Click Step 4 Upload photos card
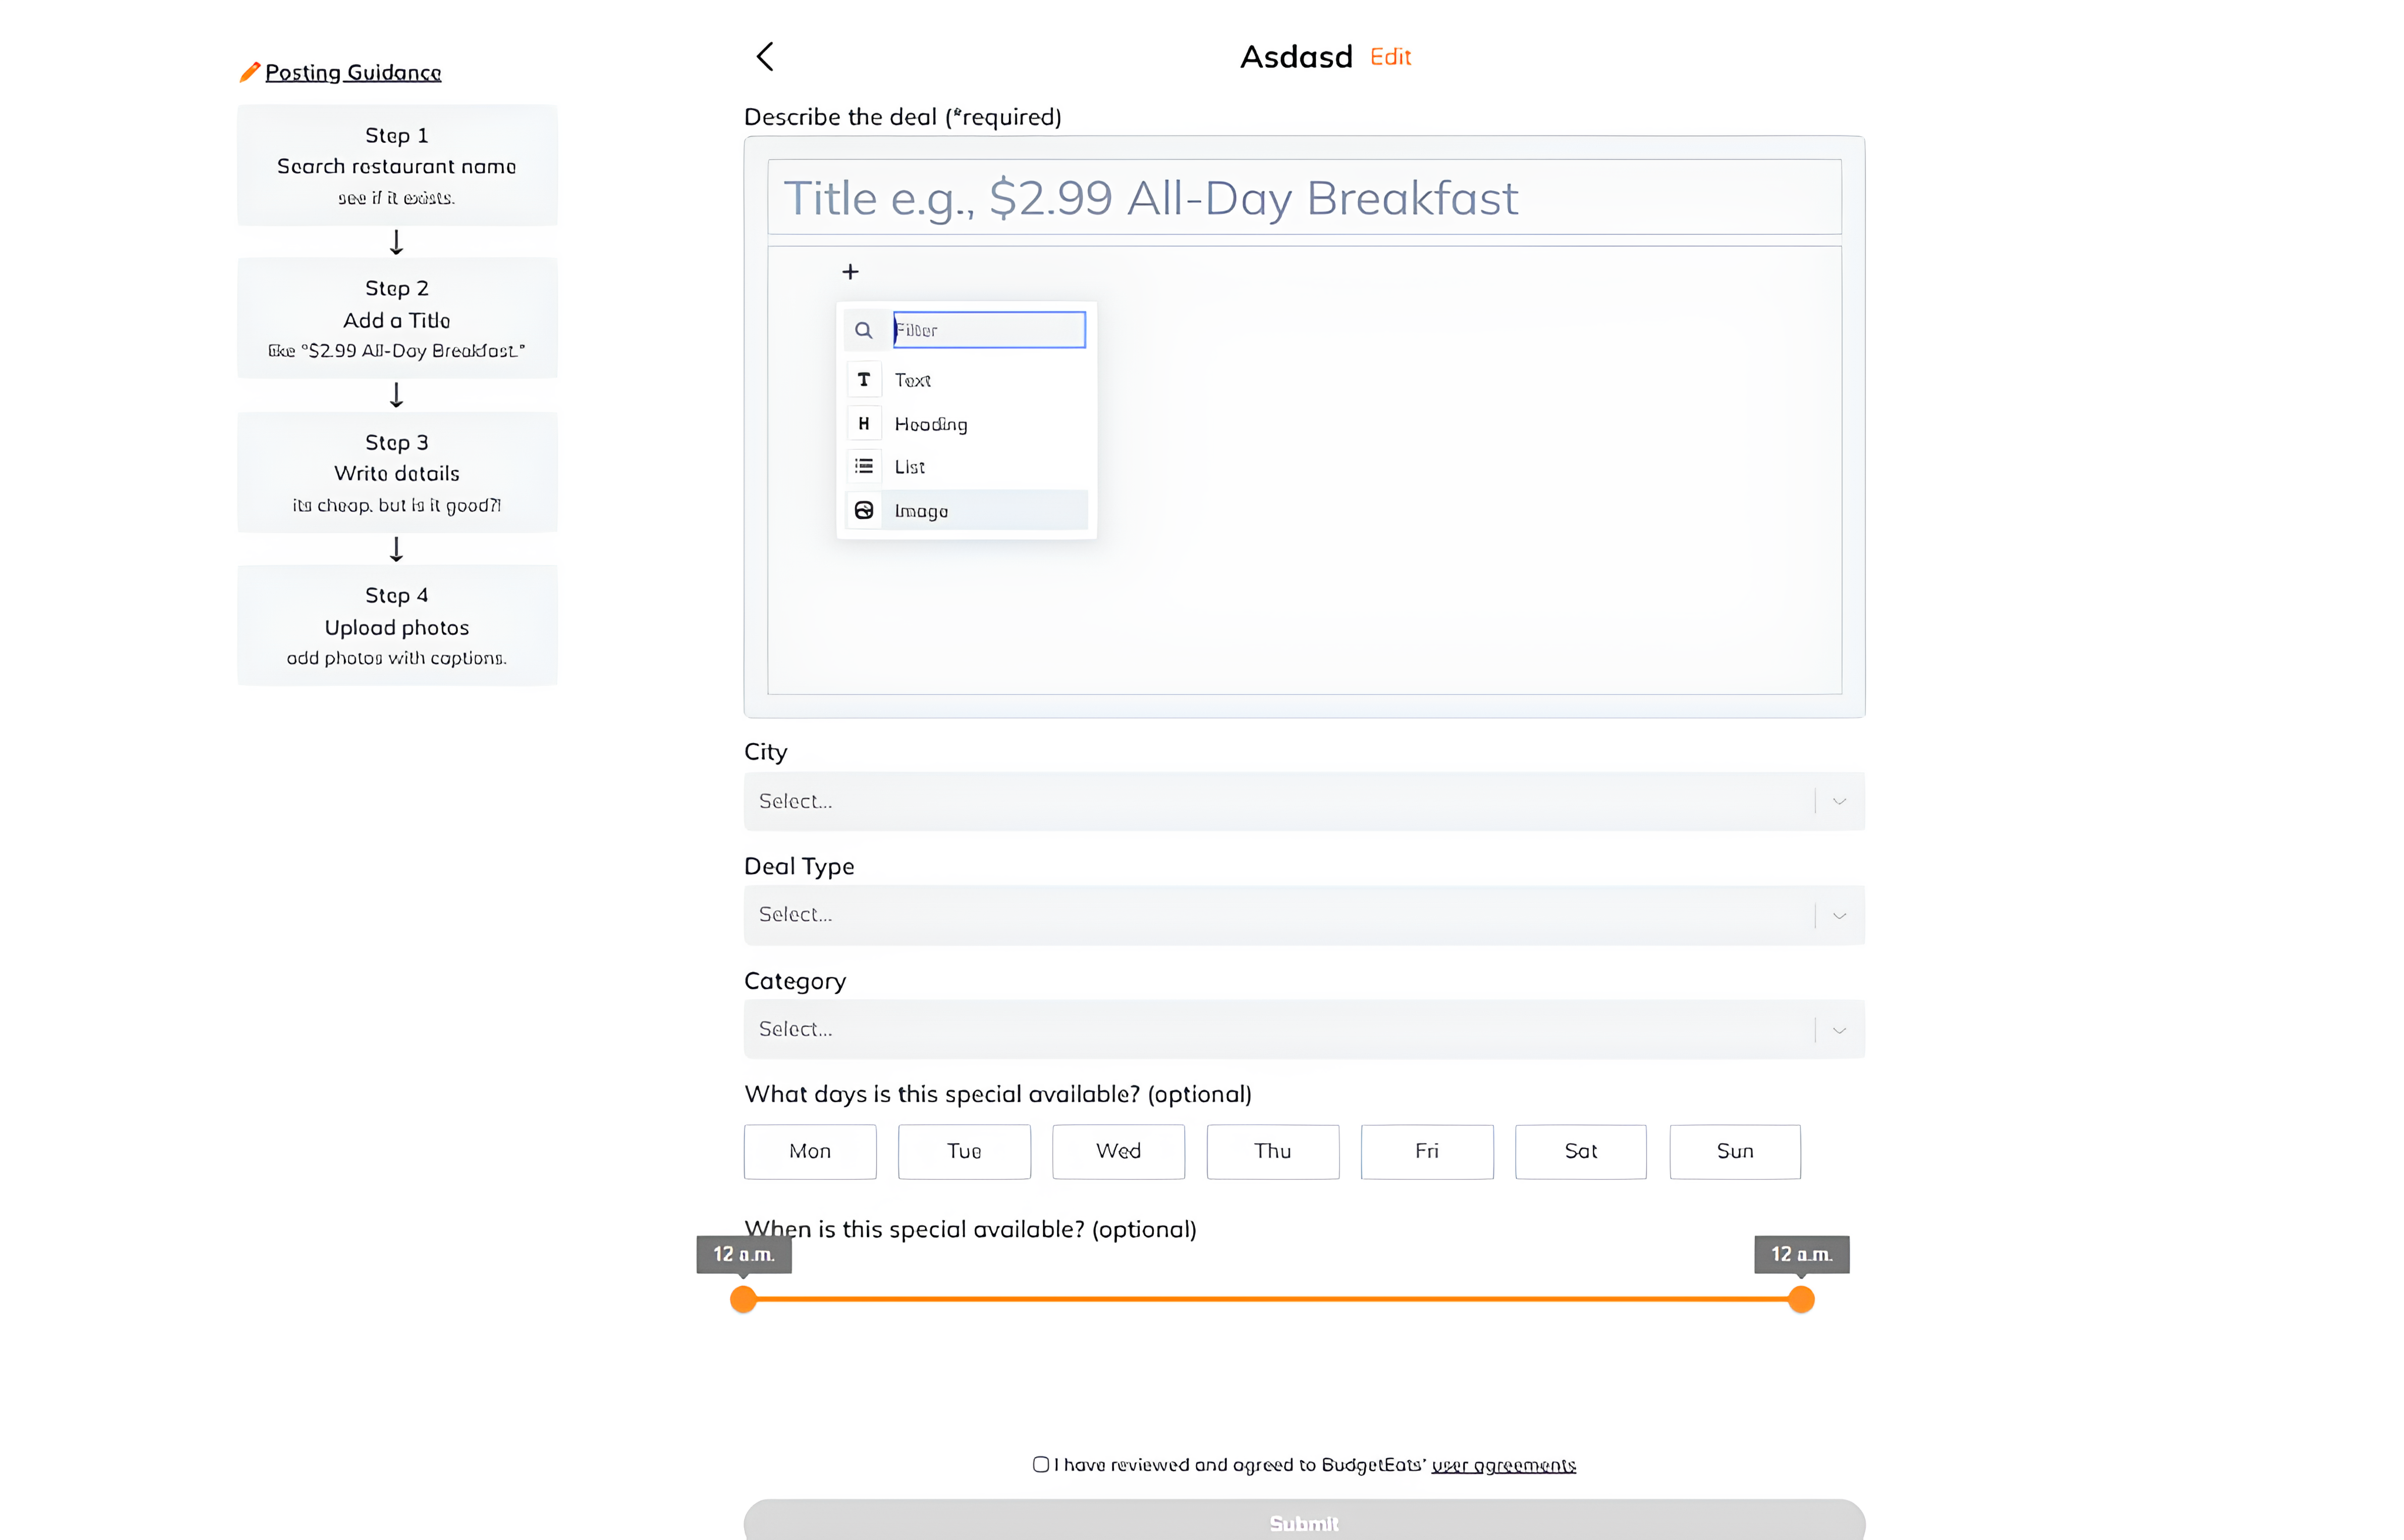Image resolution: width=2404 pixels, height=1540 pixels. tap(397, 625)
